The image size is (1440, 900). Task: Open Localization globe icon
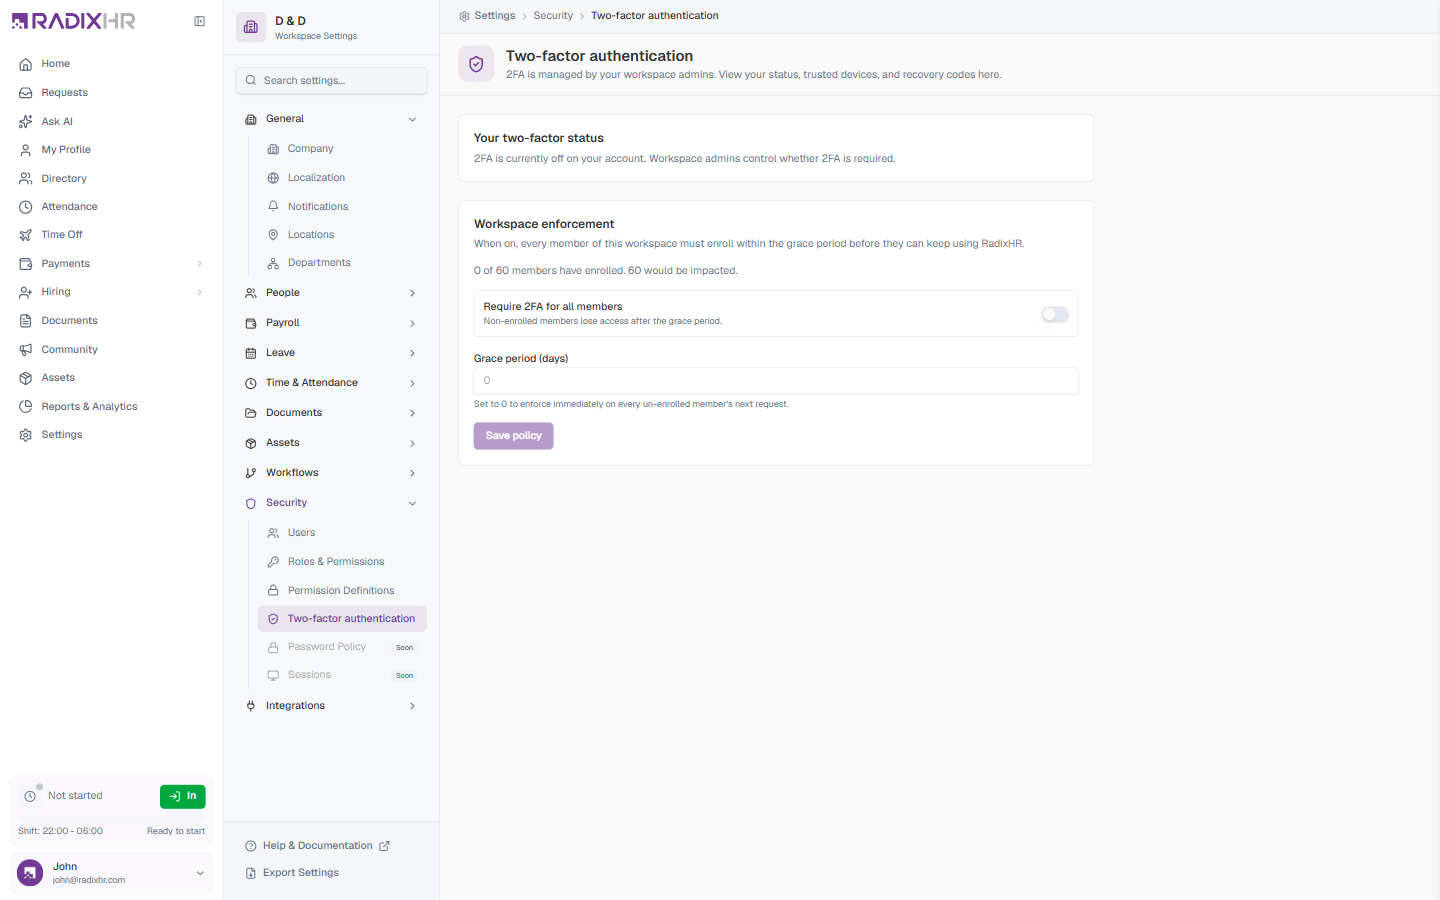(273, 178)
